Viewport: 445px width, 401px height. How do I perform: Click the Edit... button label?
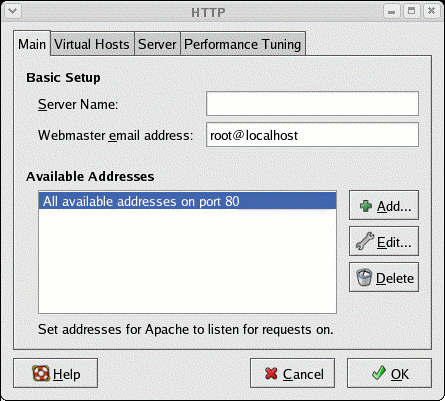point(394,242)
